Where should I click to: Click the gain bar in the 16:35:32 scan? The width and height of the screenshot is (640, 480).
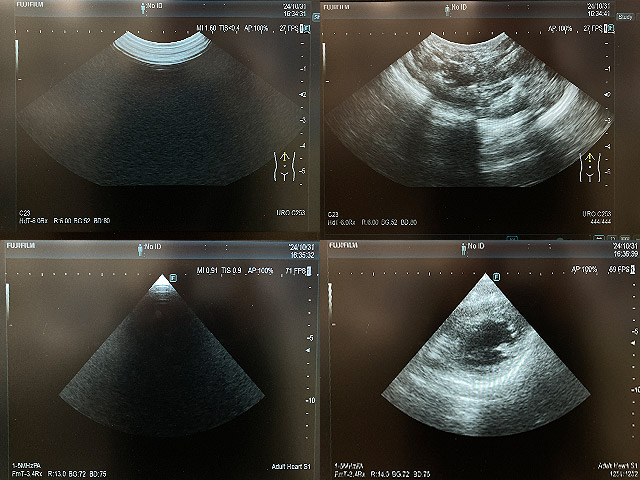[7, 302]
